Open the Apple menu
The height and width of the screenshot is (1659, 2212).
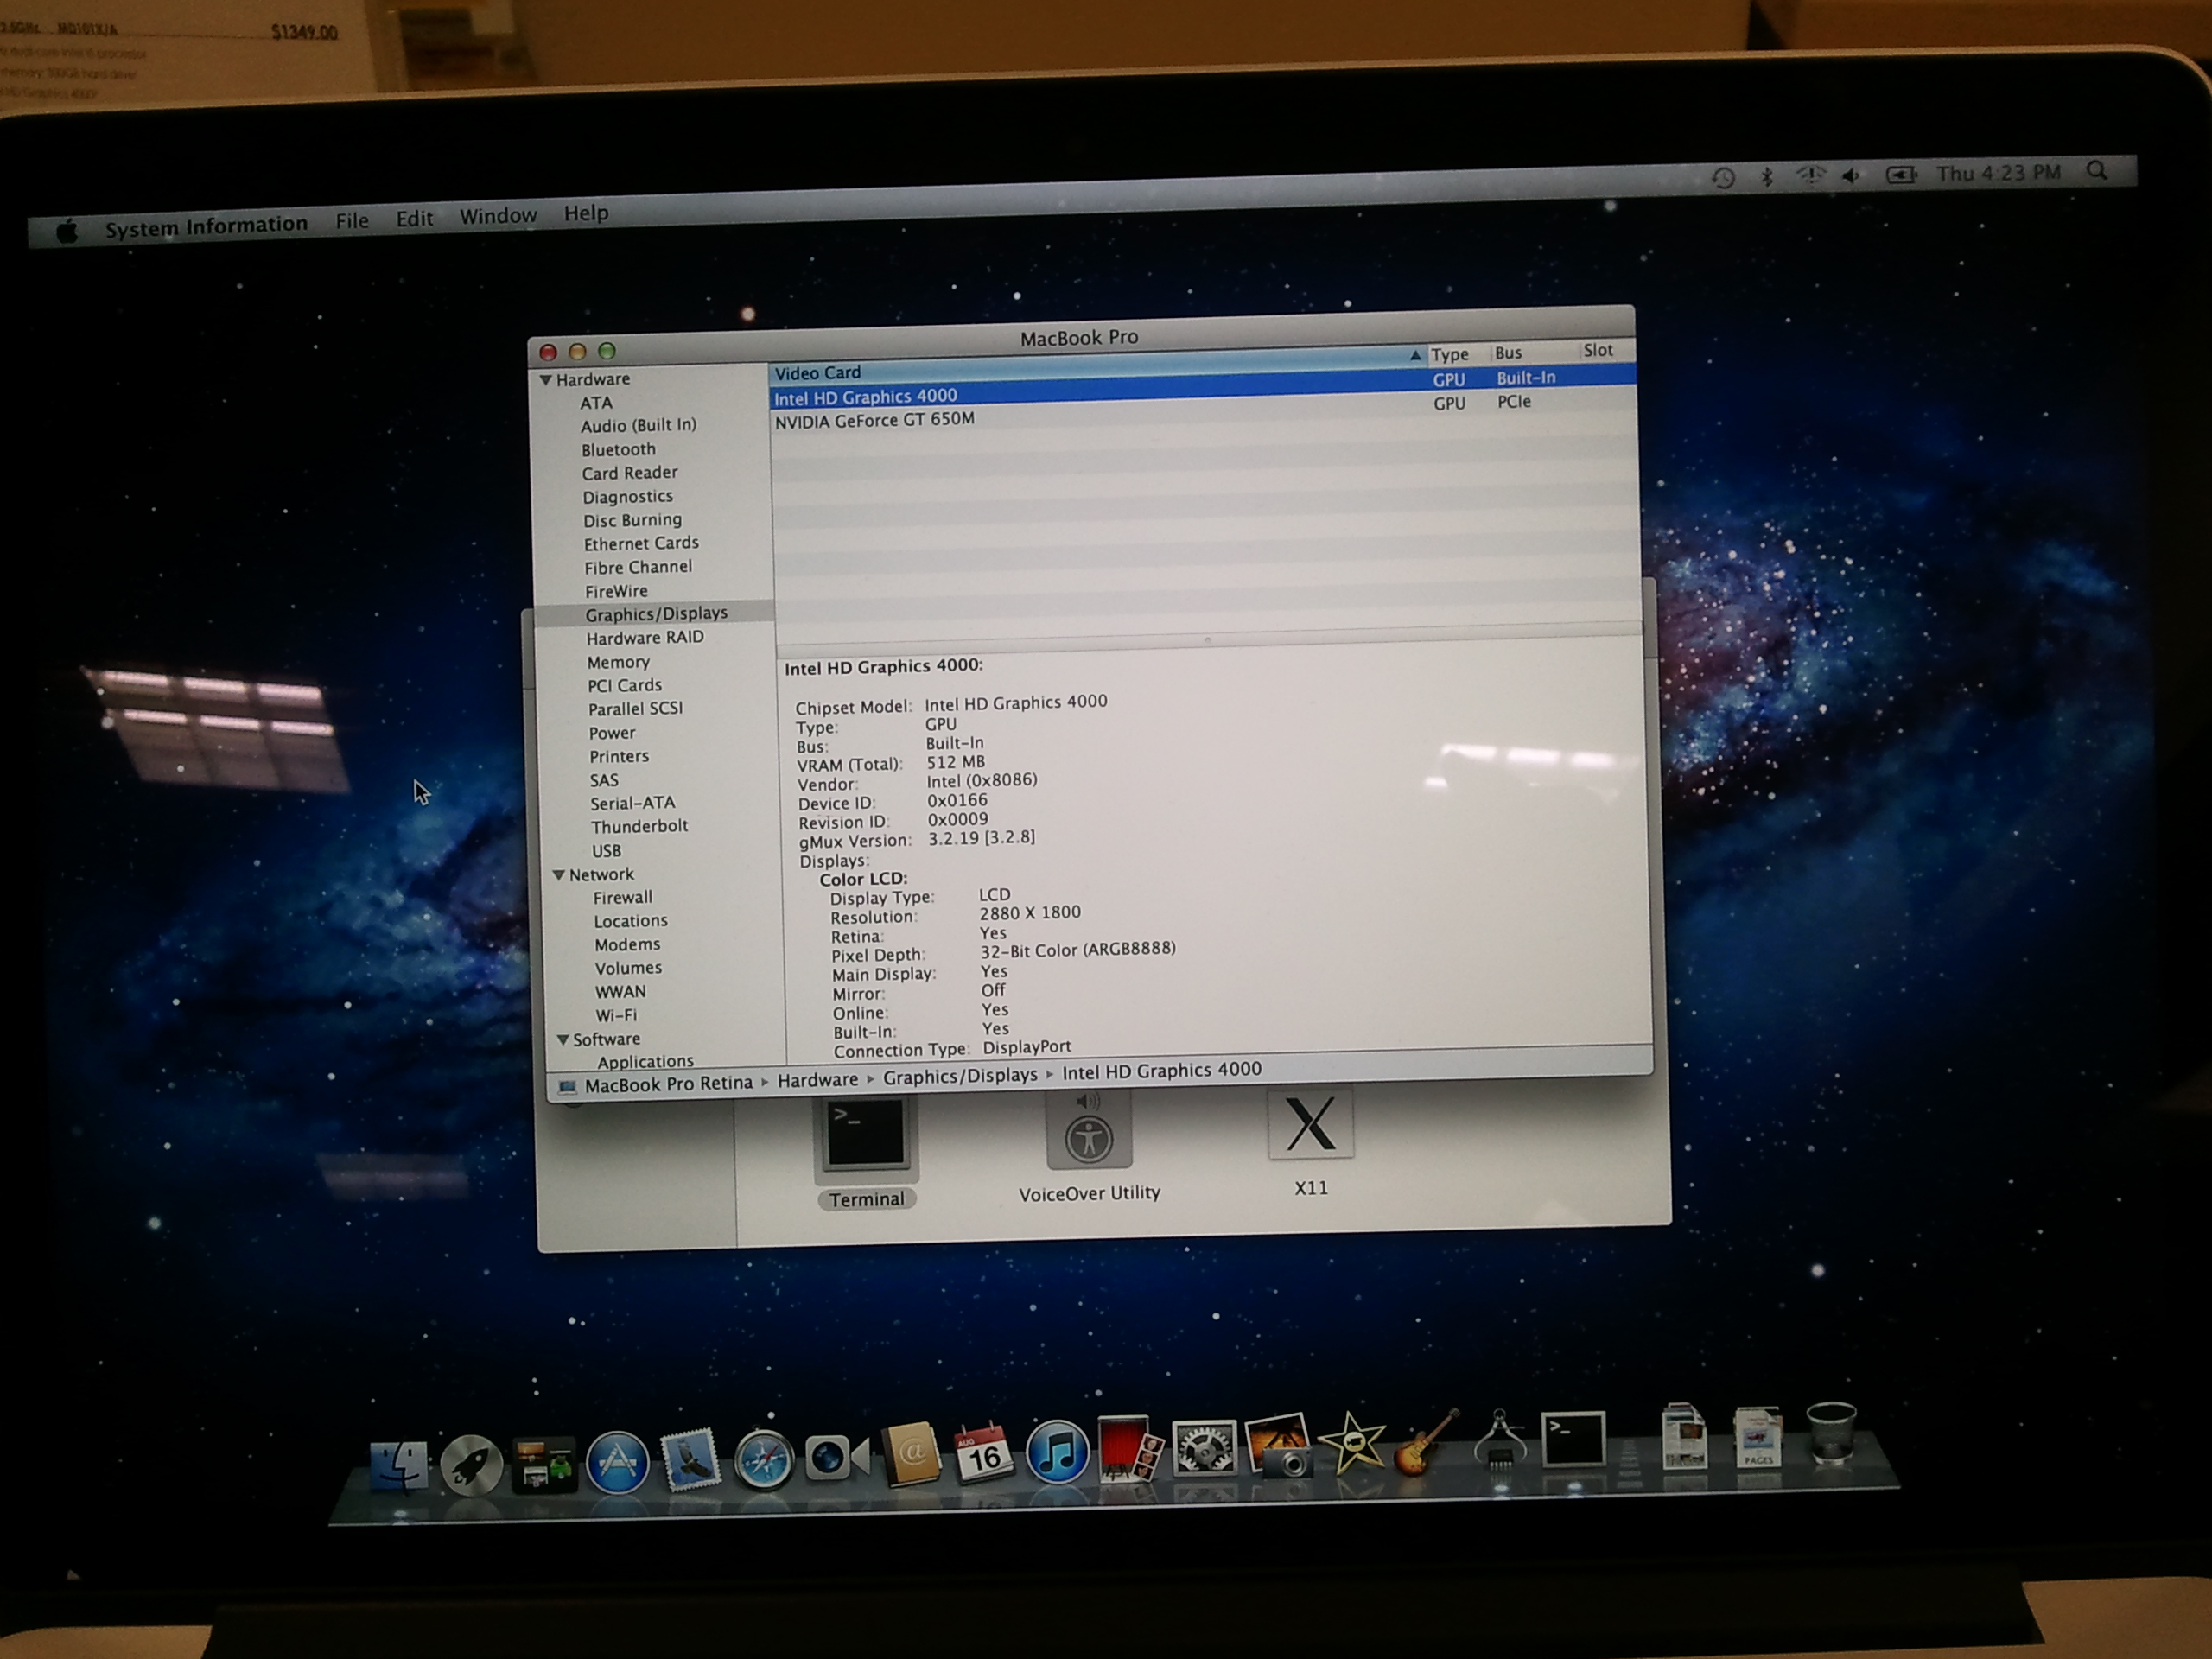coord(67,232)
